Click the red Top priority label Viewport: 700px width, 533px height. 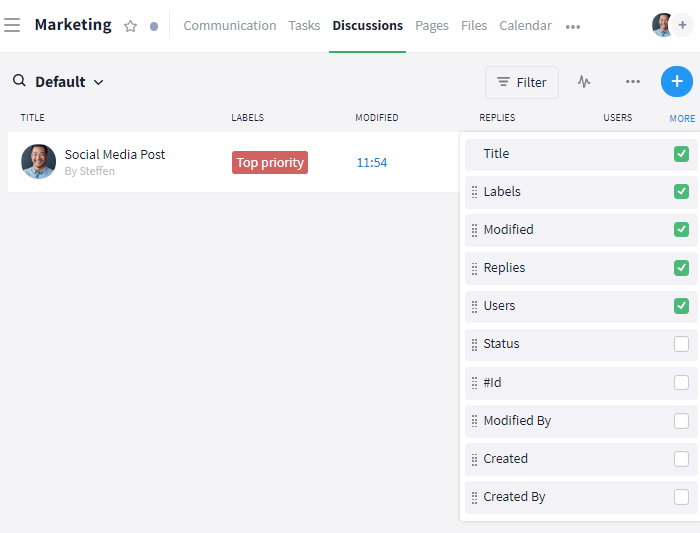(269, 162)
